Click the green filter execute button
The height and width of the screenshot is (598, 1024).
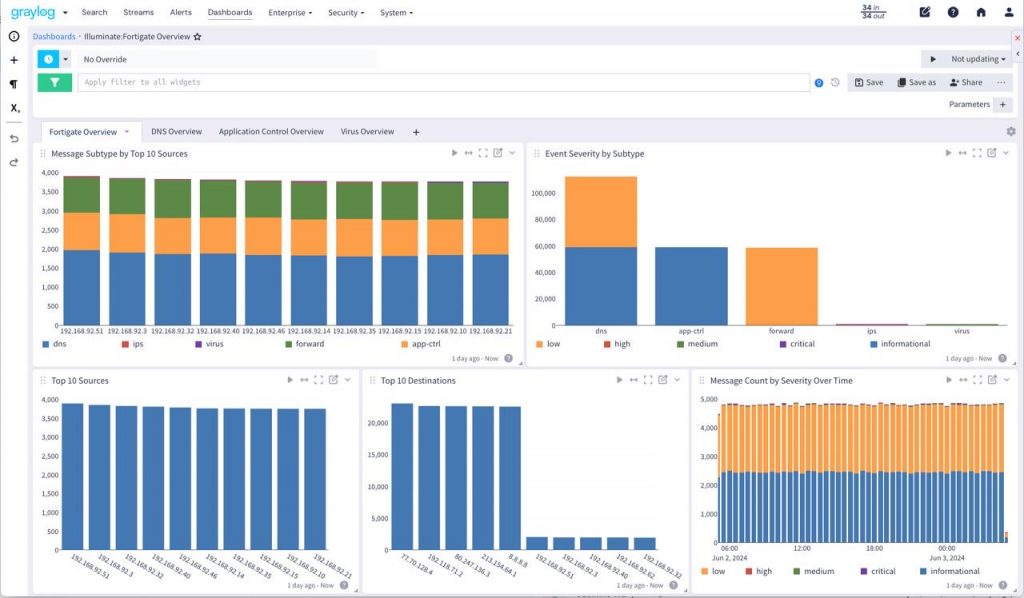(x=55, y=82)
